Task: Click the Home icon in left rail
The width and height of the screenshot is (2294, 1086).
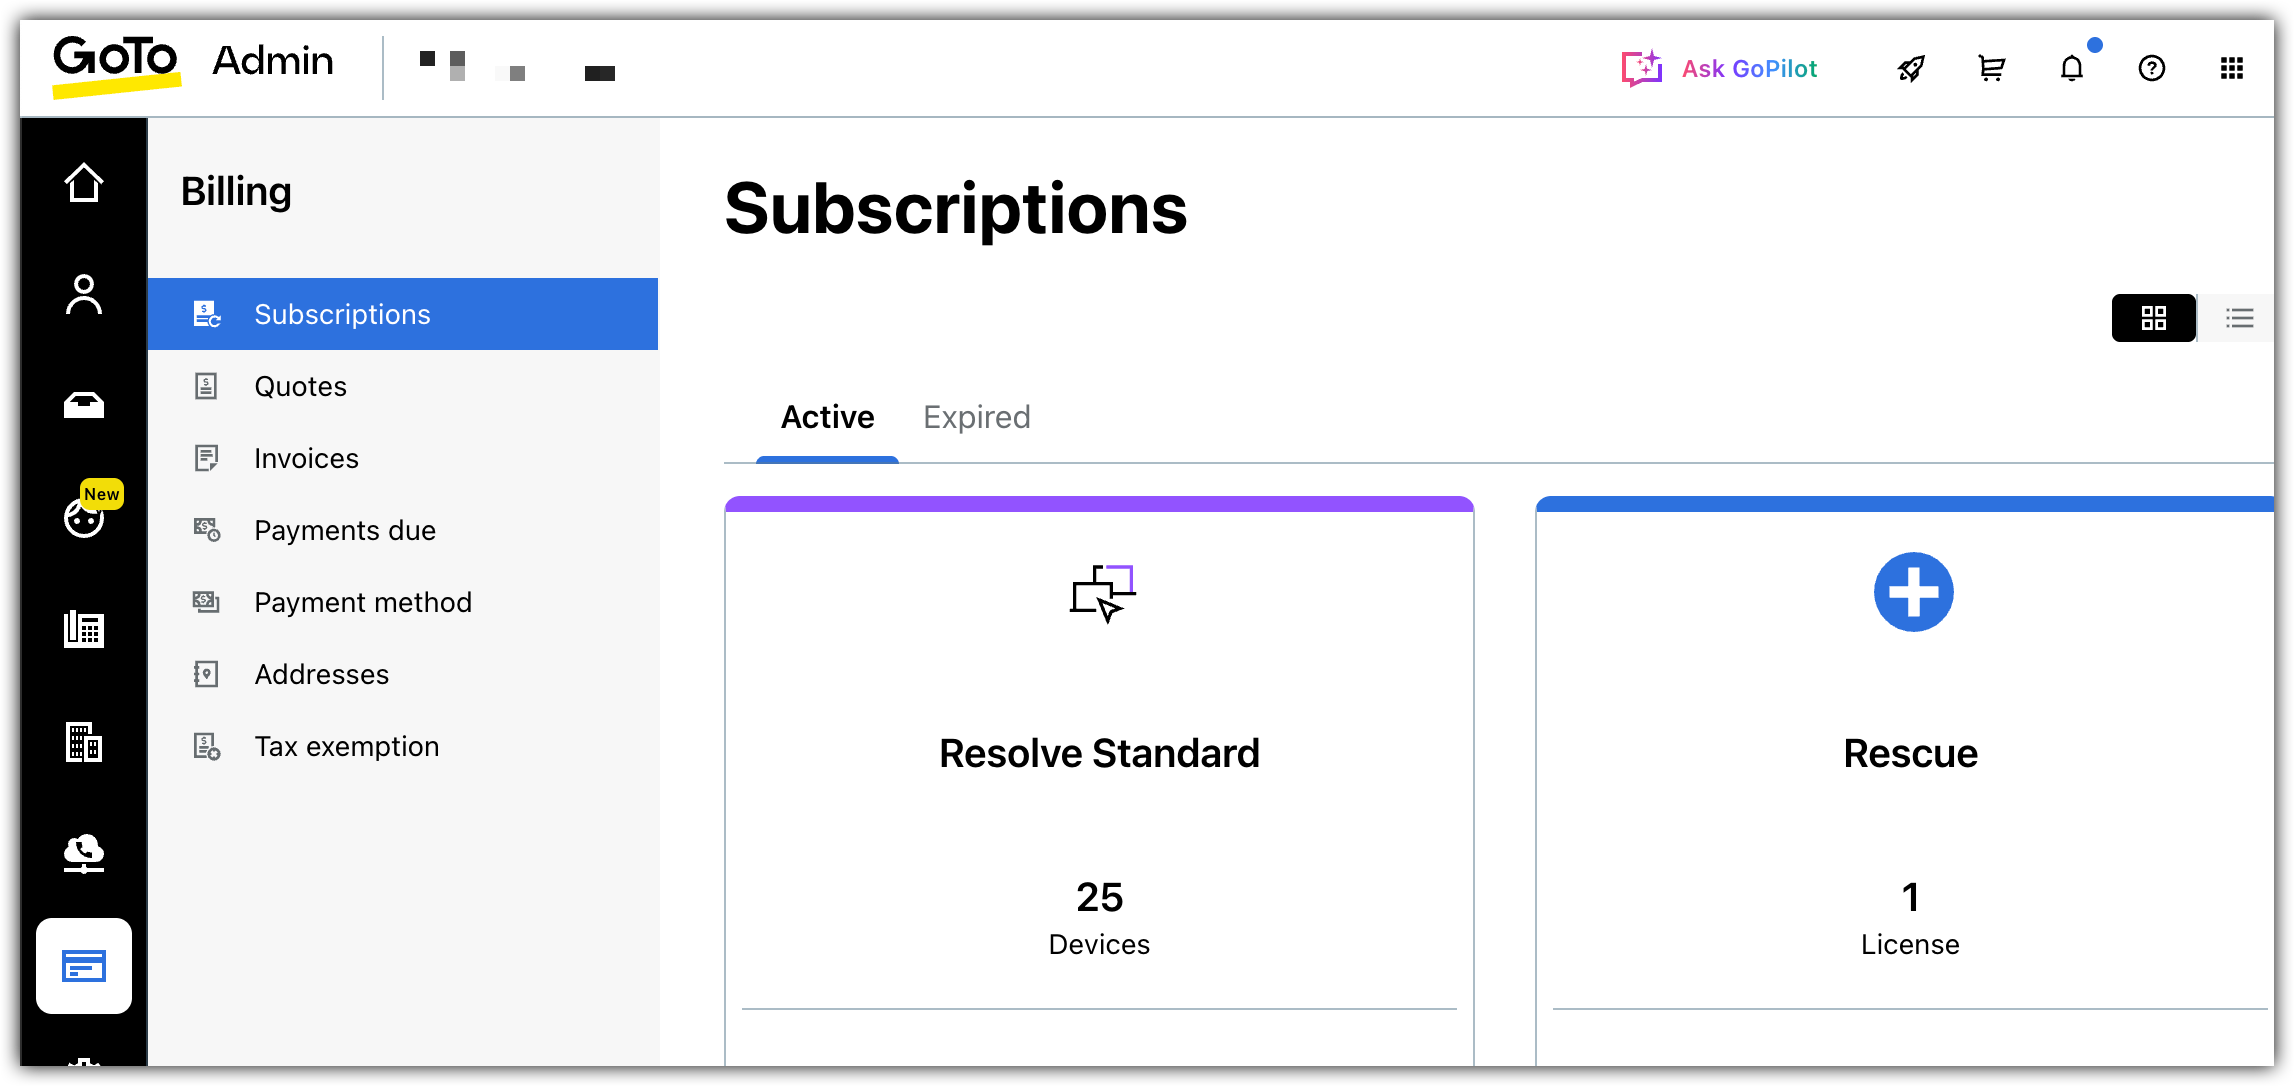Action: (84, 183)
